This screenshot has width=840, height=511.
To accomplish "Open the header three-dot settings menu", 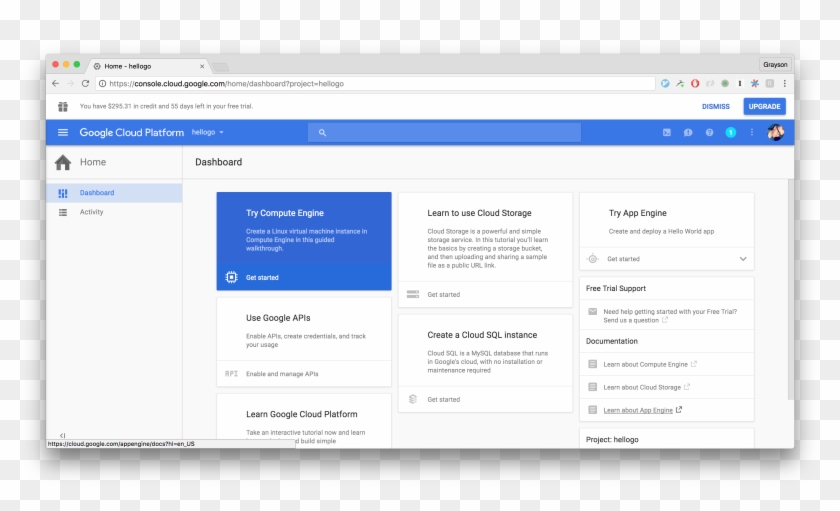I will [752, 132].
